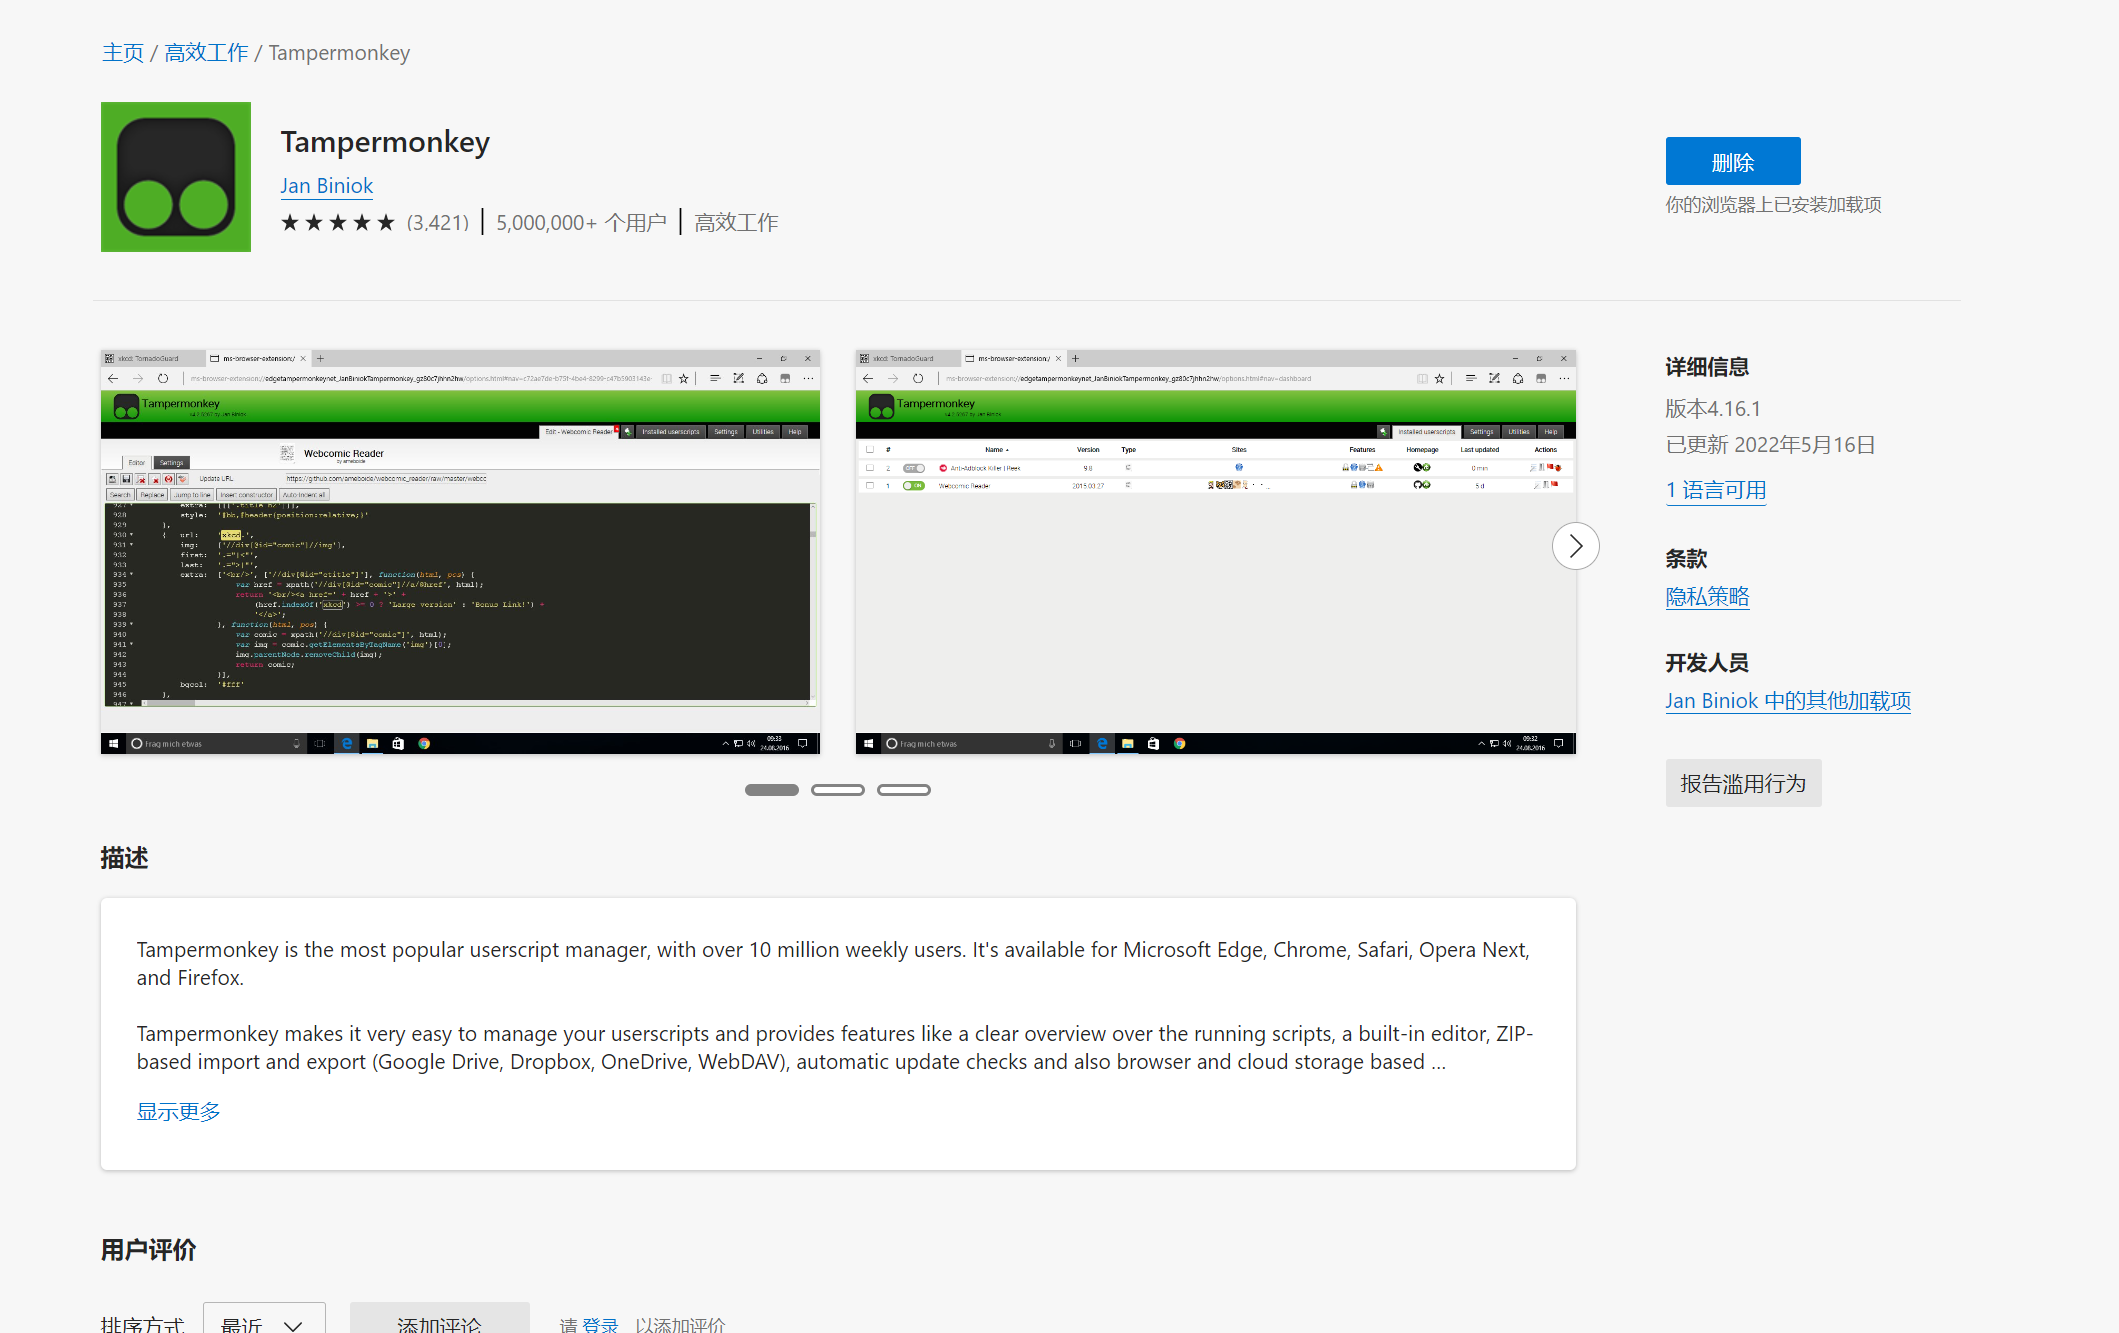Click the 描述 section heading

click(125, 858)
